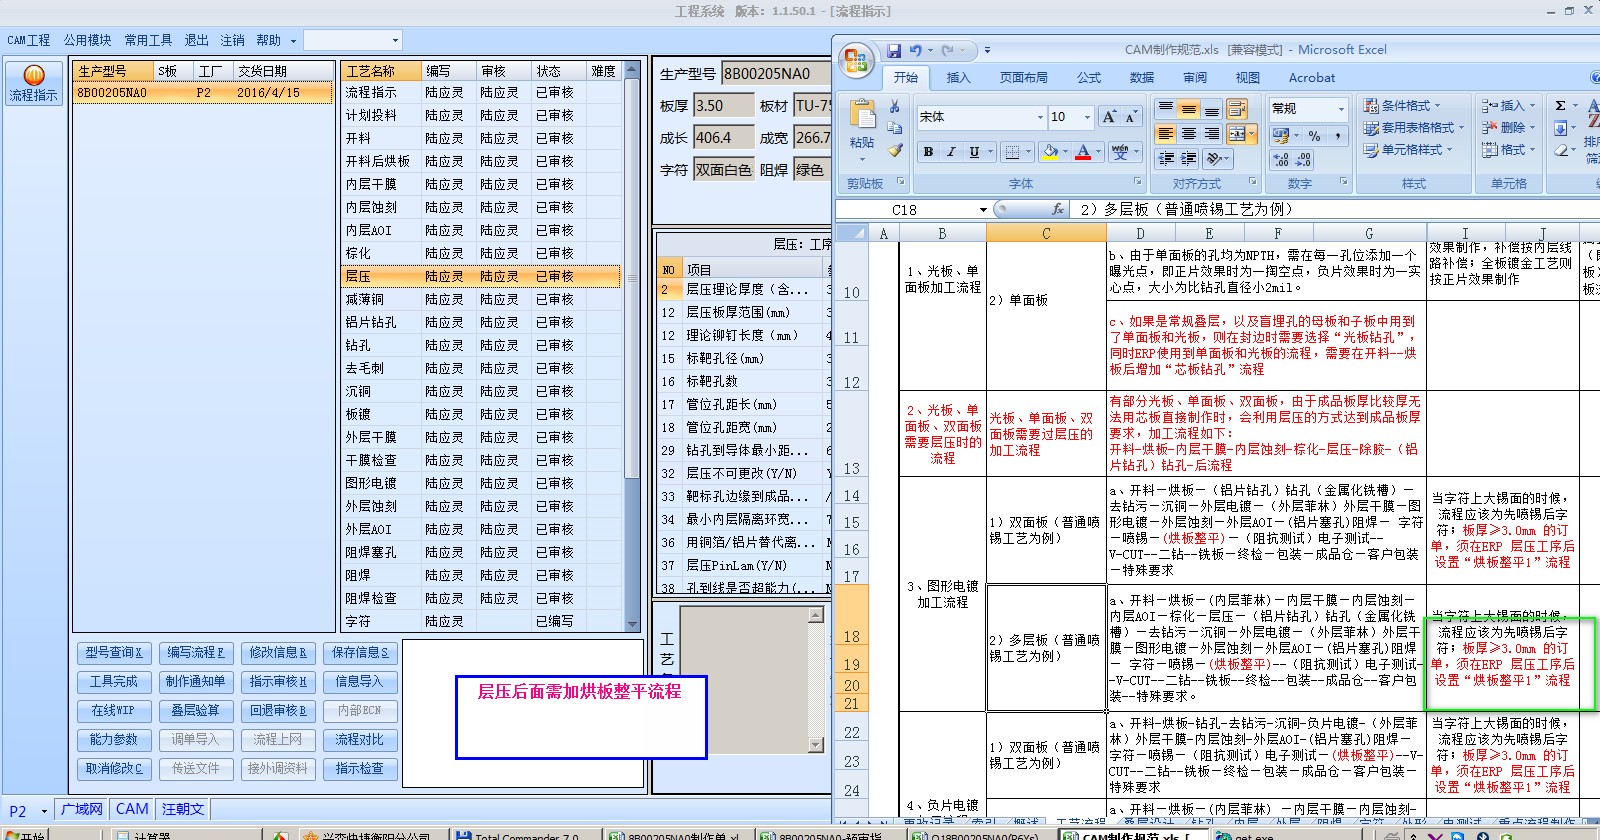Image resolution: width=1600 pixels, height=840 pixels.
Task: Toggle middle vertical alignment
Action: pyautogui.click(x=1189, y=108)
